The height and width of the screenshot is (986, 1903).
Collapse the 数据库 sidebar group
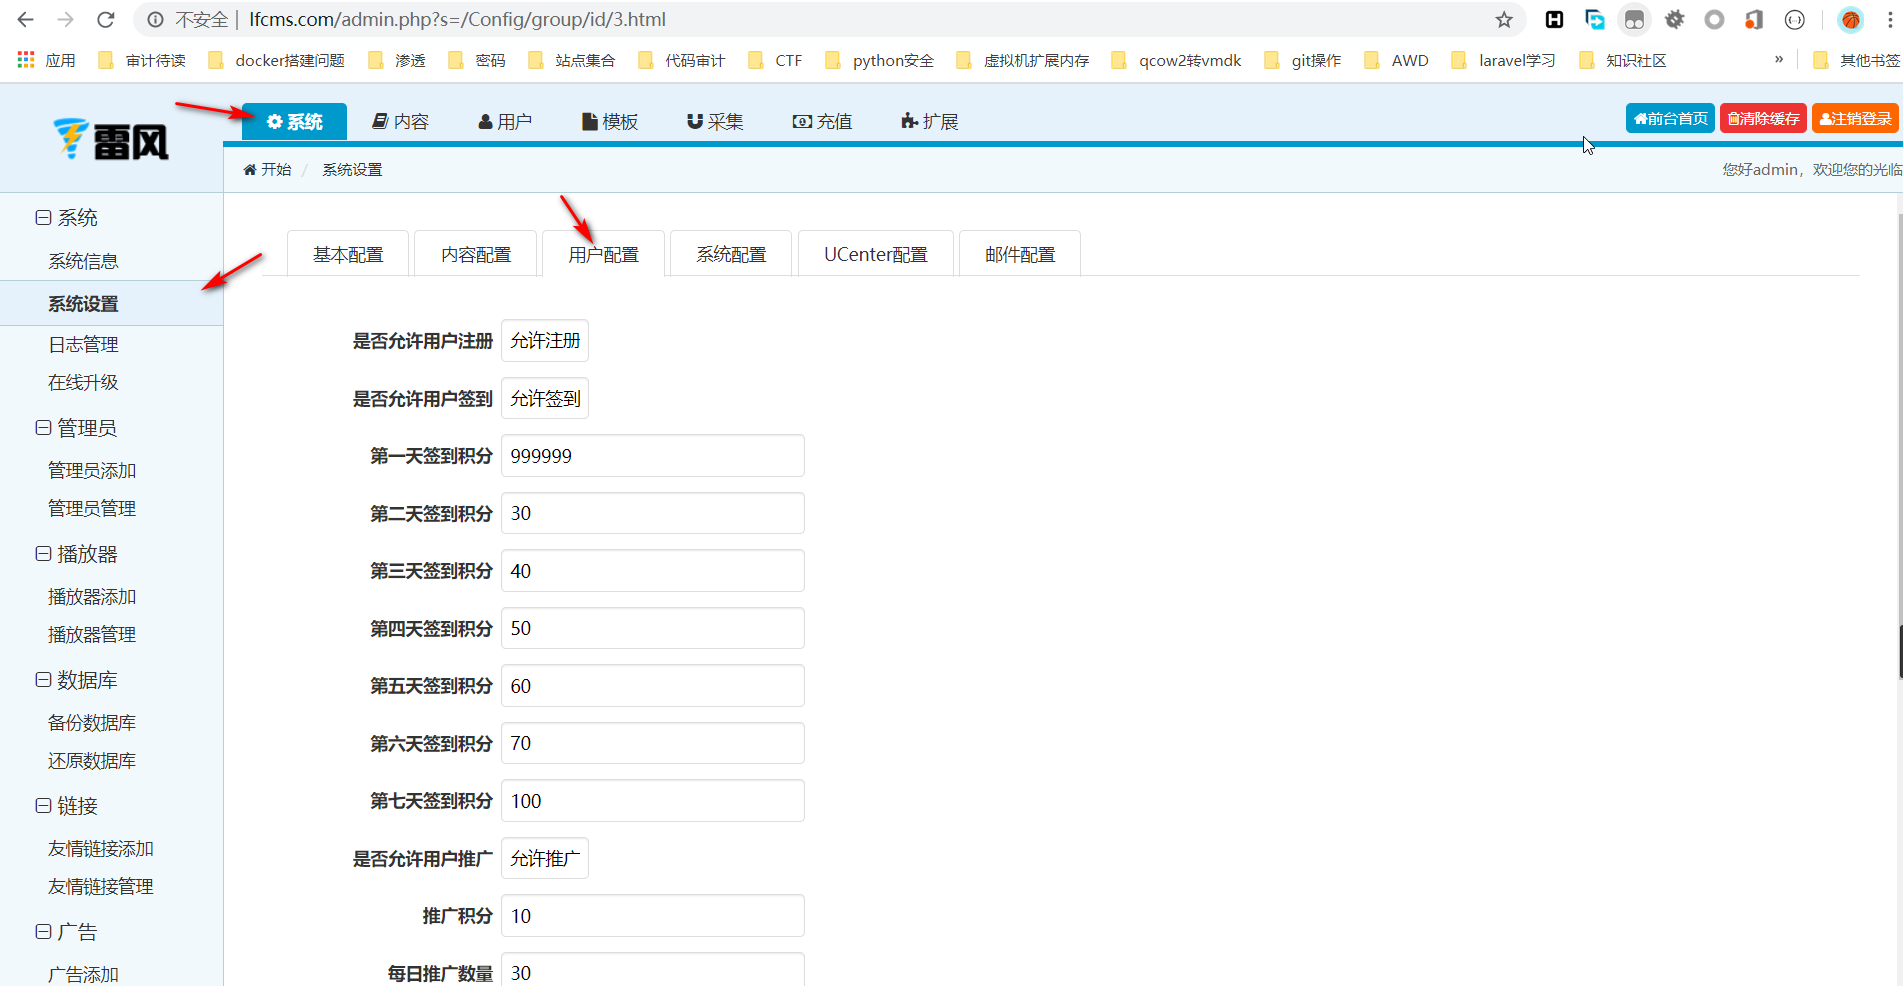pos(43,680)
